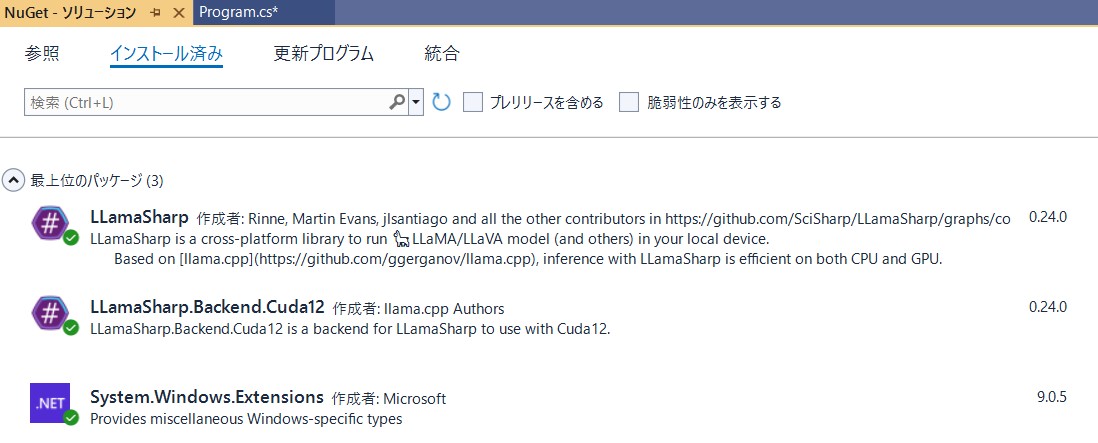Click the magnifier search icon
Viewport: 1098px width, 443px height.
(397, 102)
